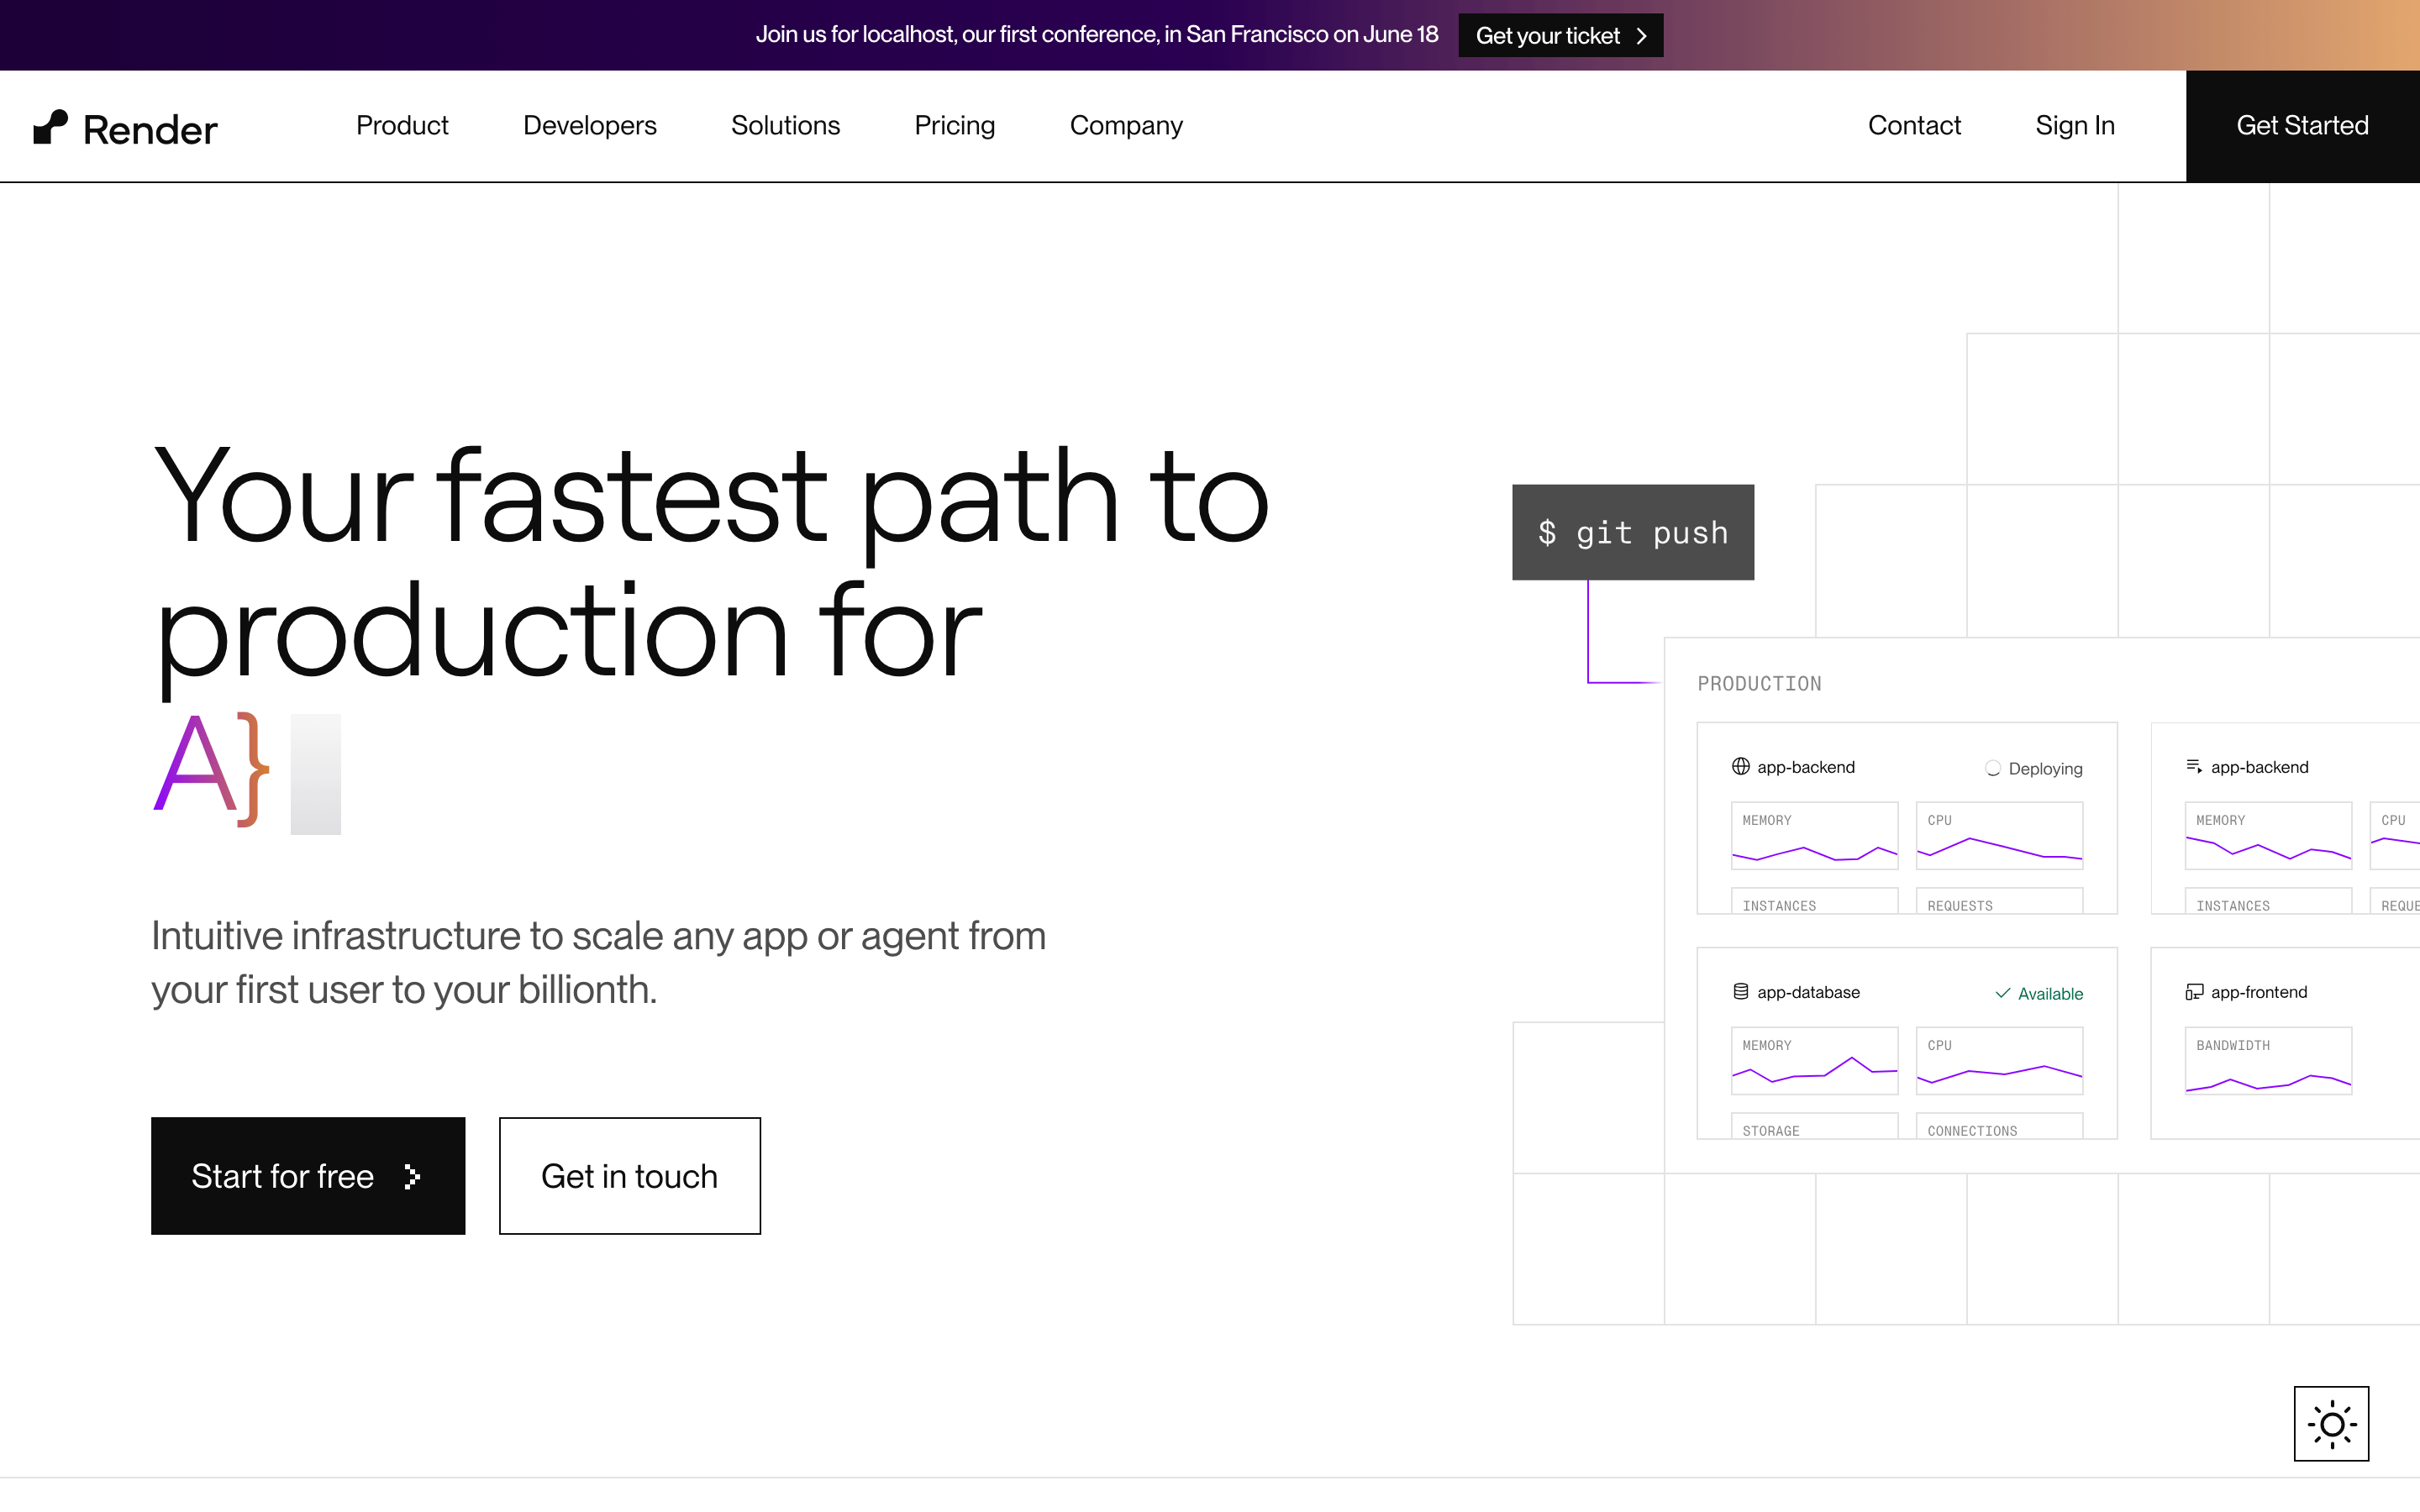This screenshot has width=2420, height=1512.
Task: Click the Get in touch button
Action: 630,1176
